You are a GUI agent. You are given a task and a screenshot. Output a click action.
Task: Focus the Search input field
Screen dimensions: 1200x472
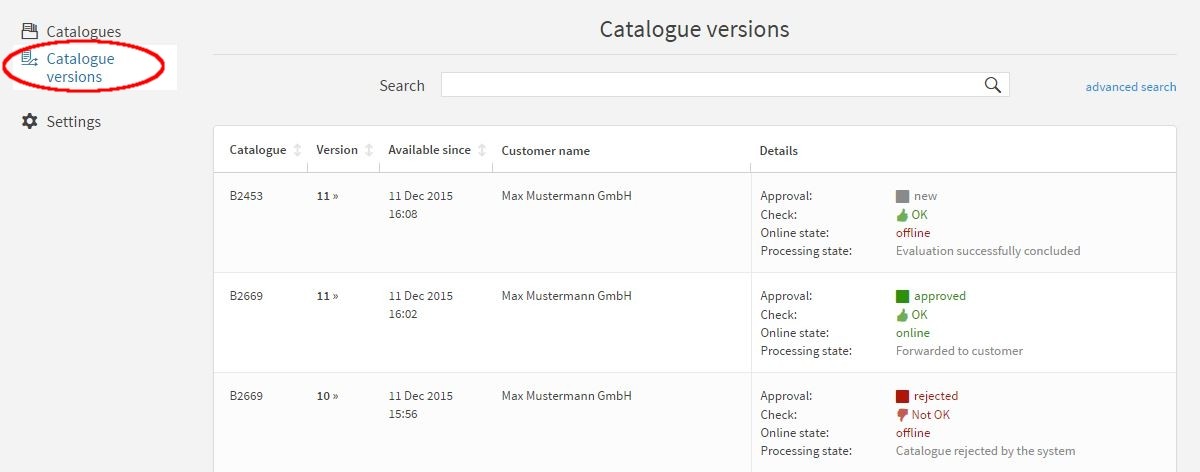click(x=725, y=85)
